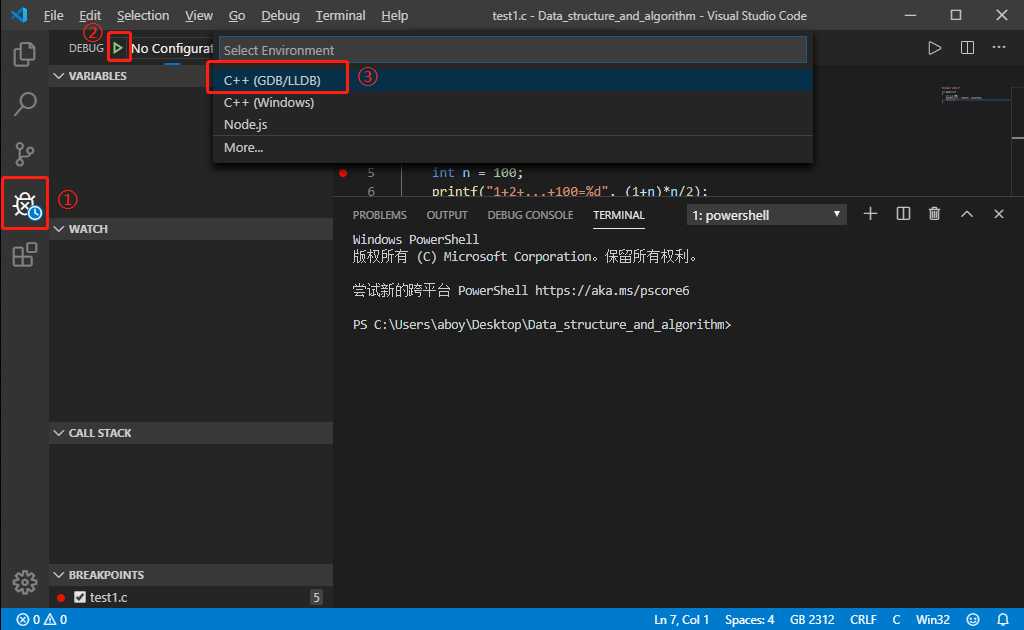Viewport: 1024px width, 630px height.
Task: Click test1.c breakpoint entry name
Action: click(108, 597)
